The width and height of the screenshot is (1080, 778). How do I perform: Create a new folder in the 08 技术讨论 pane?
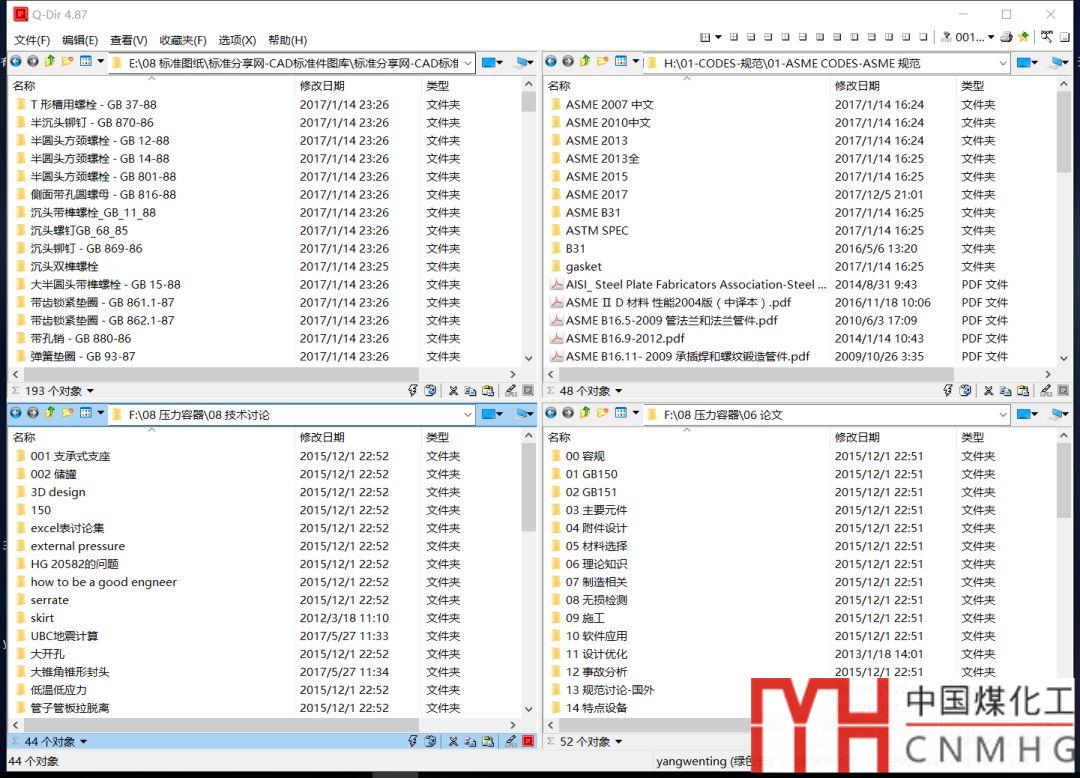click(x=67, y=413)
